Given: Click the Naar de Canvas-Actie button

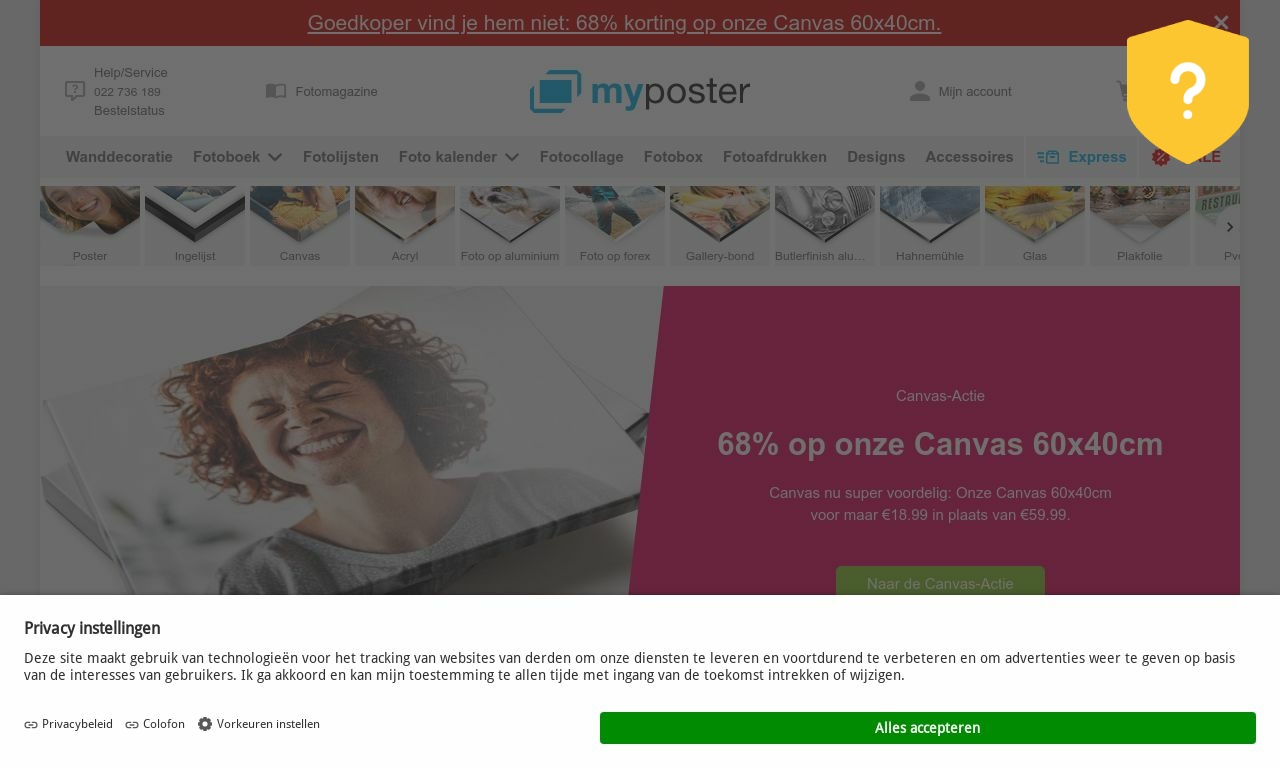Looking at the screenshot, I should click(x=940, y=583).
